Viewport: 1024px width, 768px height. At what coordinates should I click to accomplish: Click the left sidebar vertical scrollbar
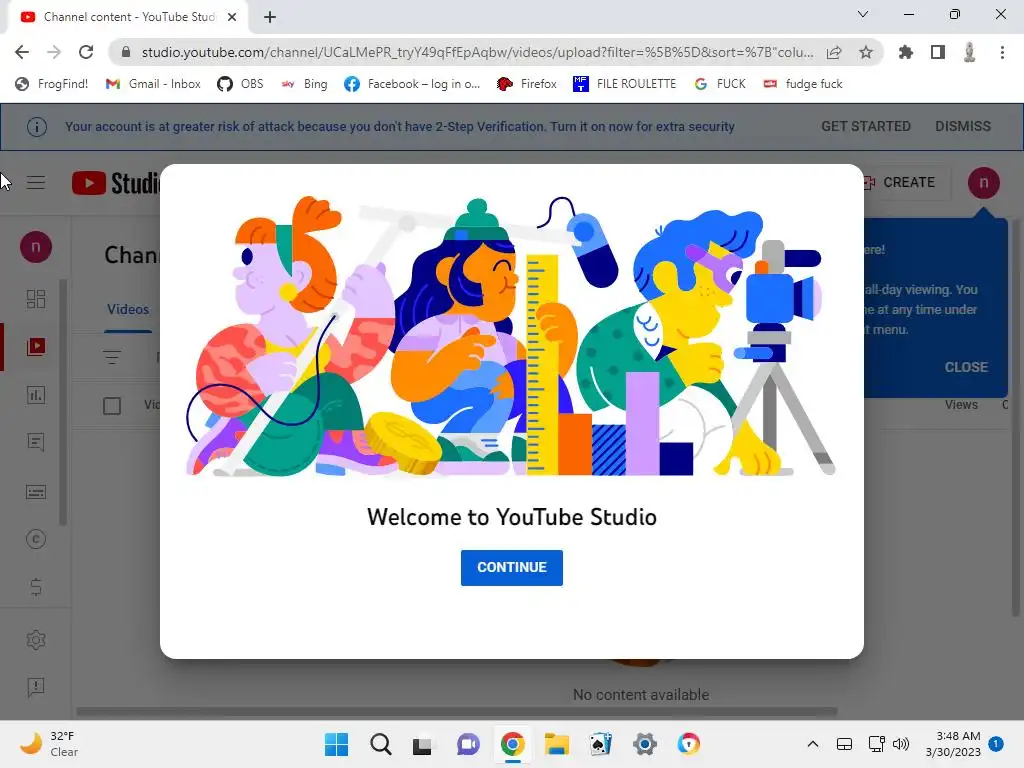63,402
